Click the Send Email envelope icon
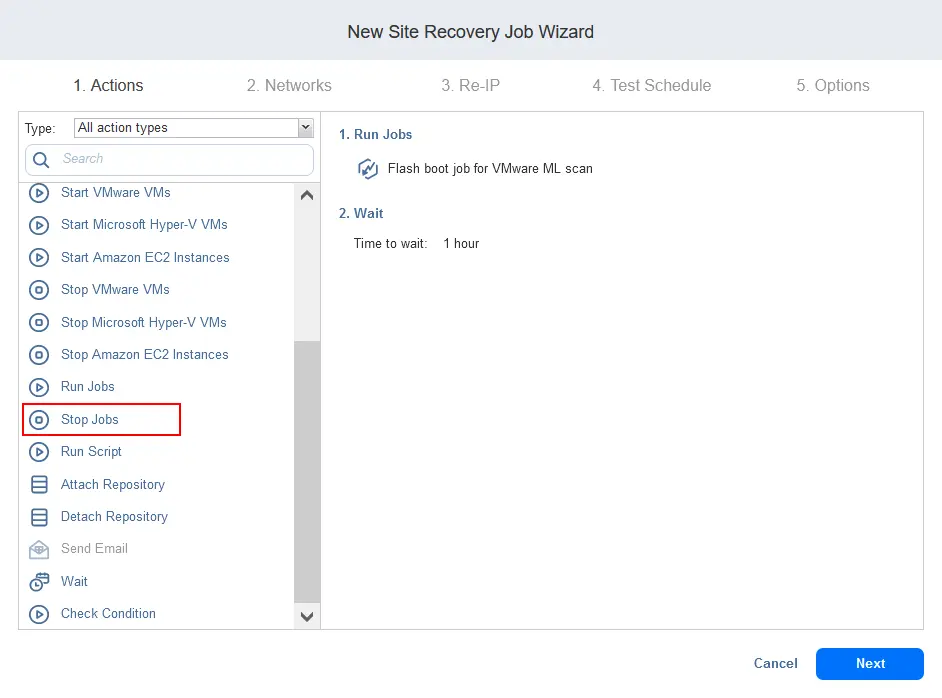 point(39,549)
